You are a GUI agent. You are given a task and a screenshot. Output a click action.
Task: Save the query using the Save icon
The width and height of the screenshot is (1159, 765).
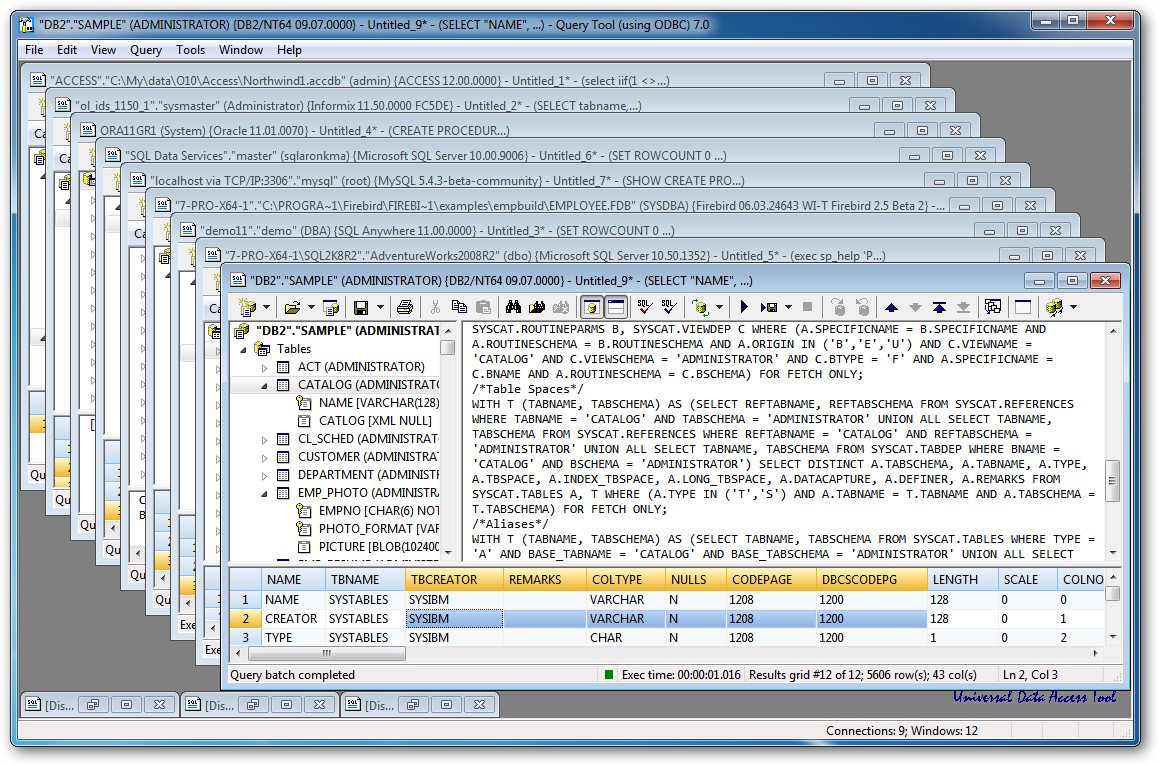coord(363,307)
